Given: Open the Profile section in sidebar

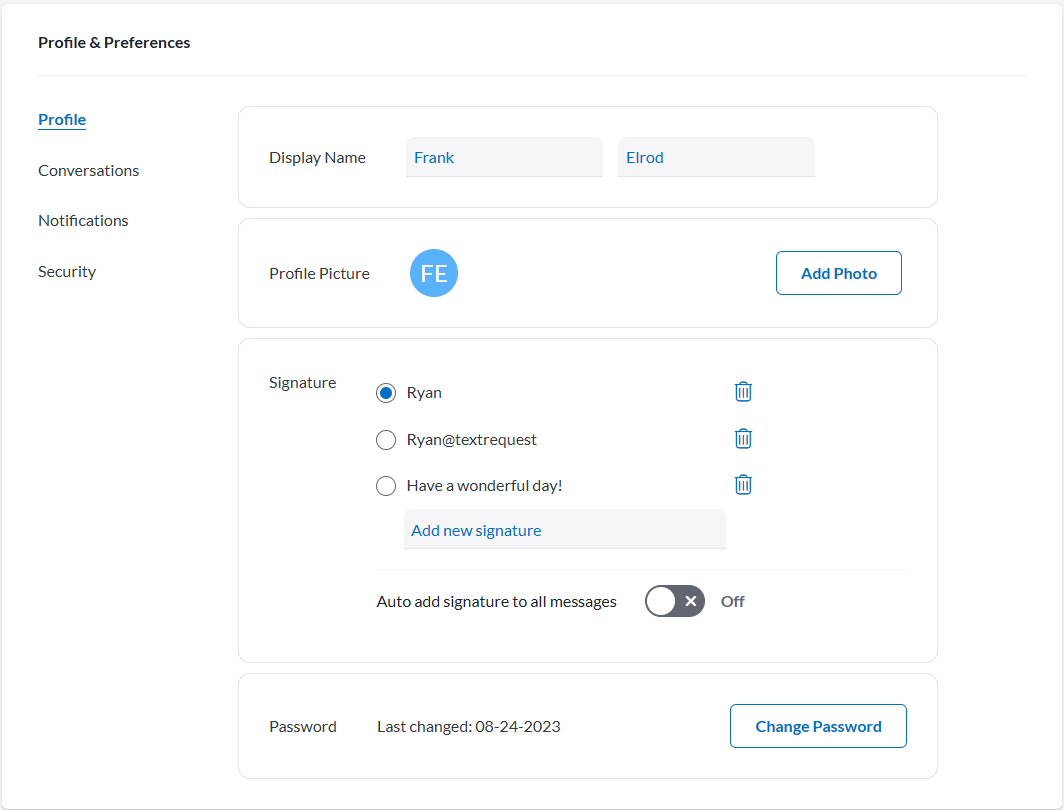Looking at the screenshot, I should pos(62,120).
